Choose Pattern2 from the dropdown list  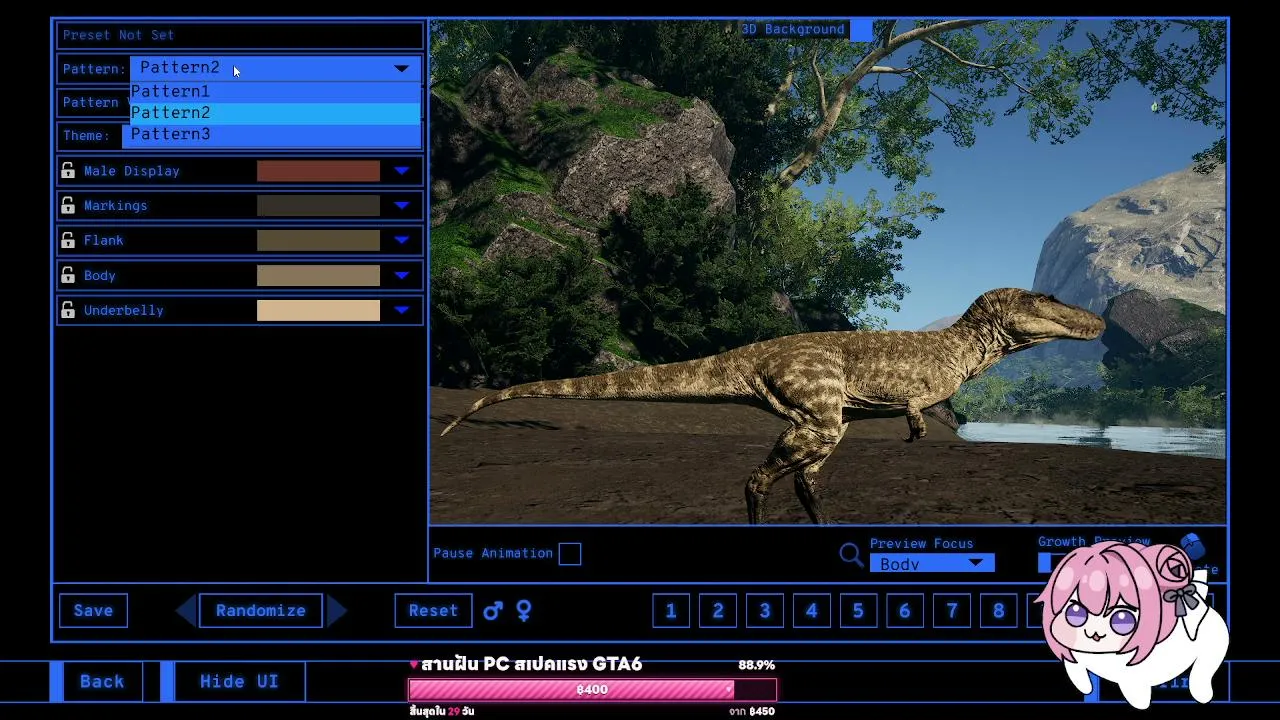[x=275, y=113]
